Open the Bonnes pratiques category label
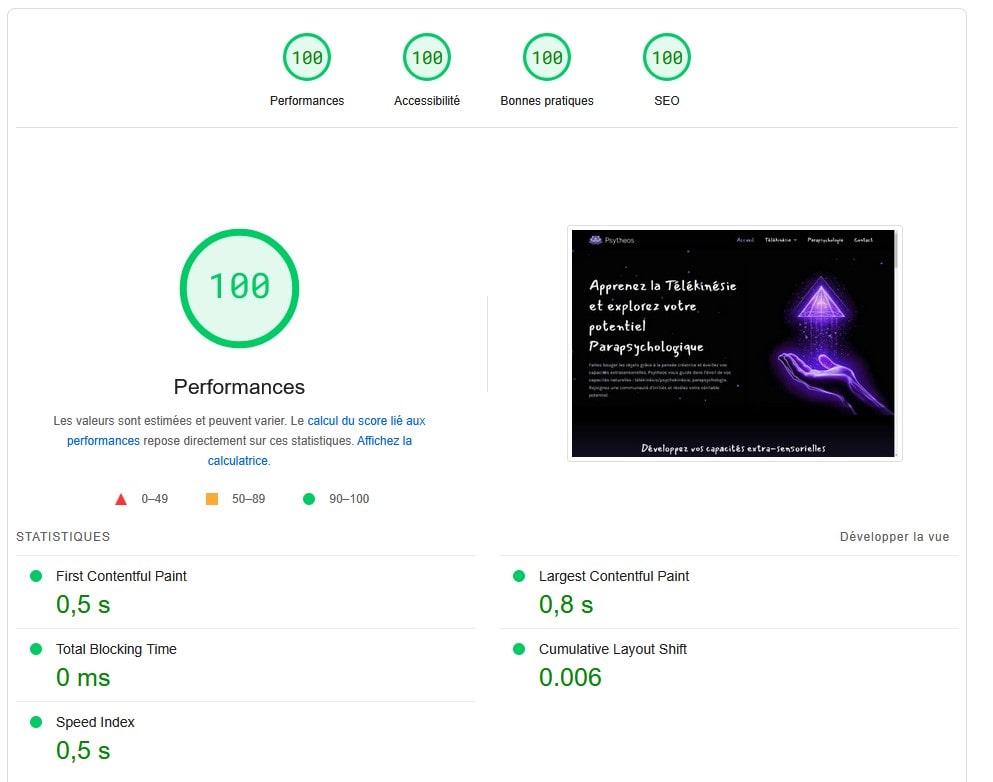993x782 pixels. tap(547, 101)
